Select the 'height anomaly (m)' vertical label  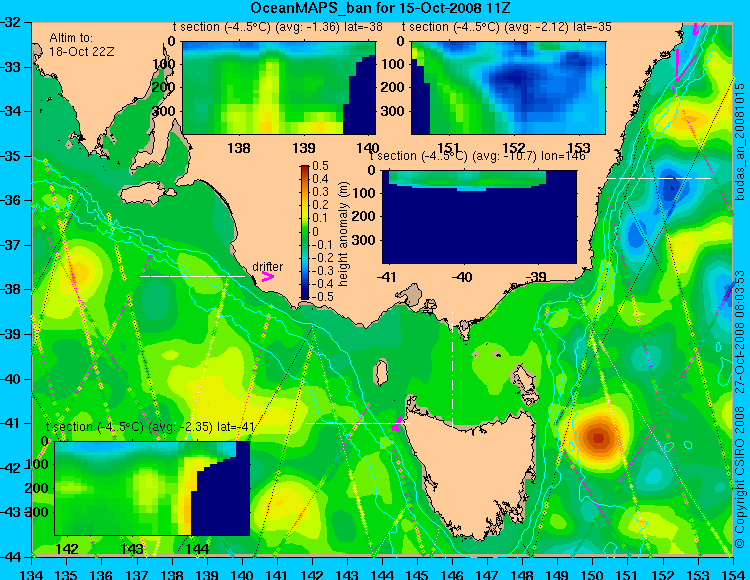(343, 234)
